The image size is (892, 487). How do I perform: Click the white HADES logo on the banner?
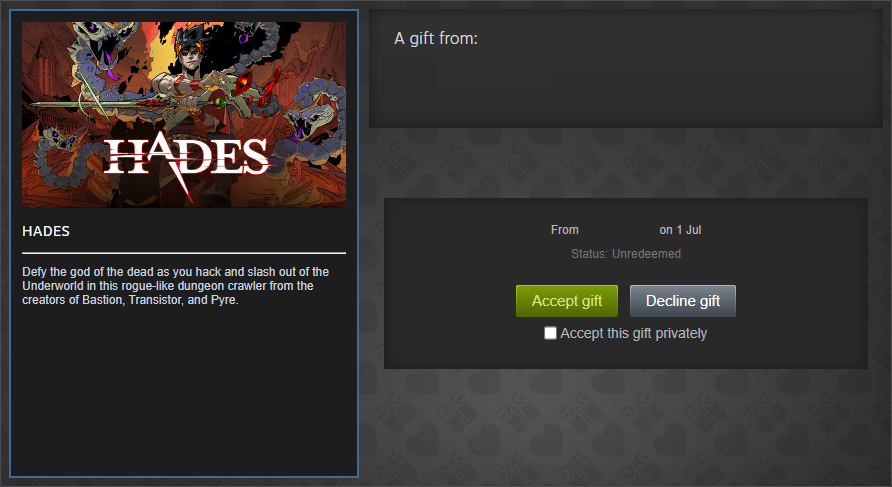185,158
